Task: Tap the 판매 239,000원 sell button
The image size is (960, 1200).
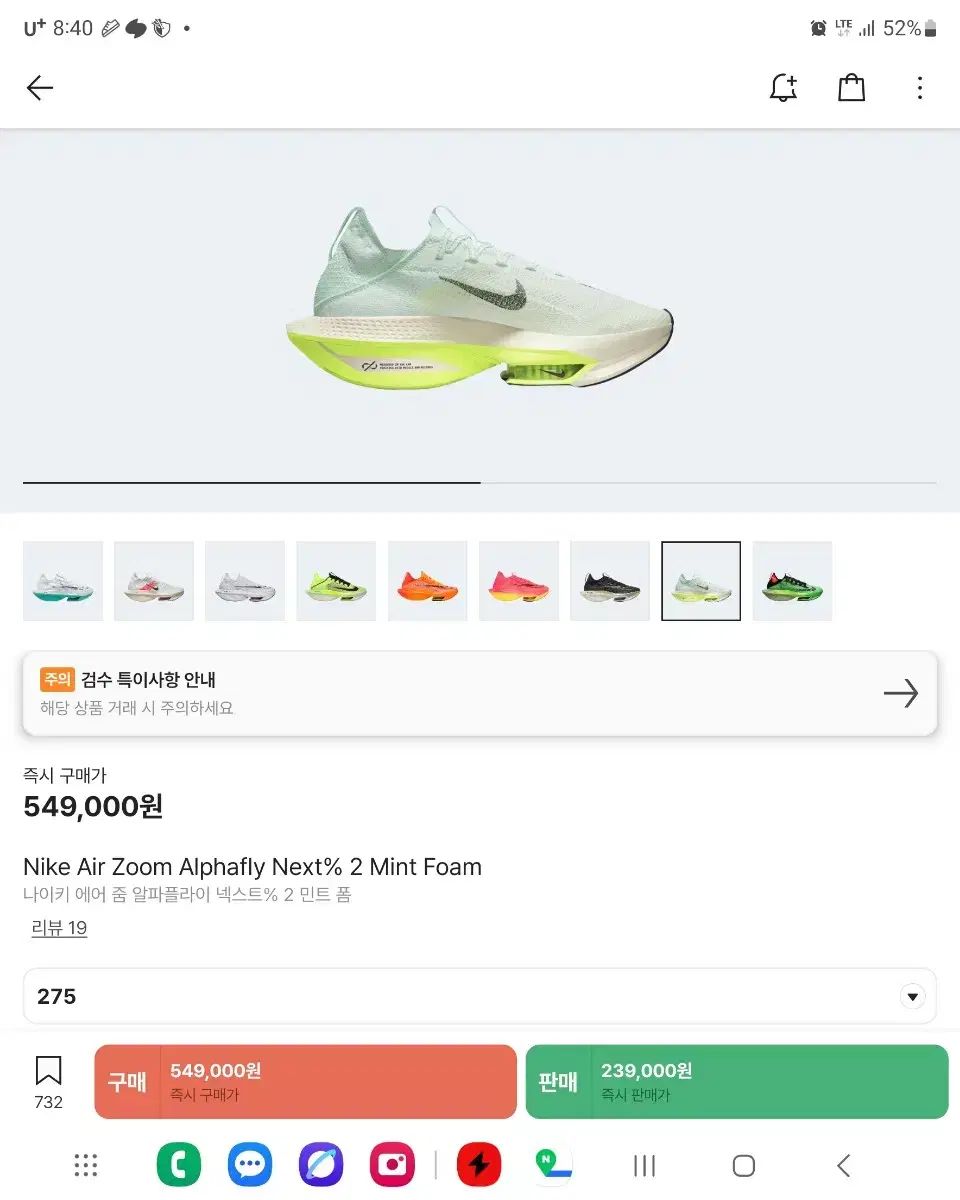Action: pos(737,1082)
